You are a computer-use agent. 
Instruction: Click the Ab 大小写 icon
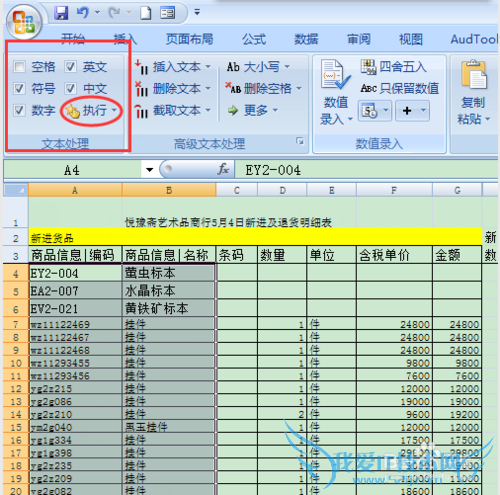pyautogui.click(x=233, y=67)
